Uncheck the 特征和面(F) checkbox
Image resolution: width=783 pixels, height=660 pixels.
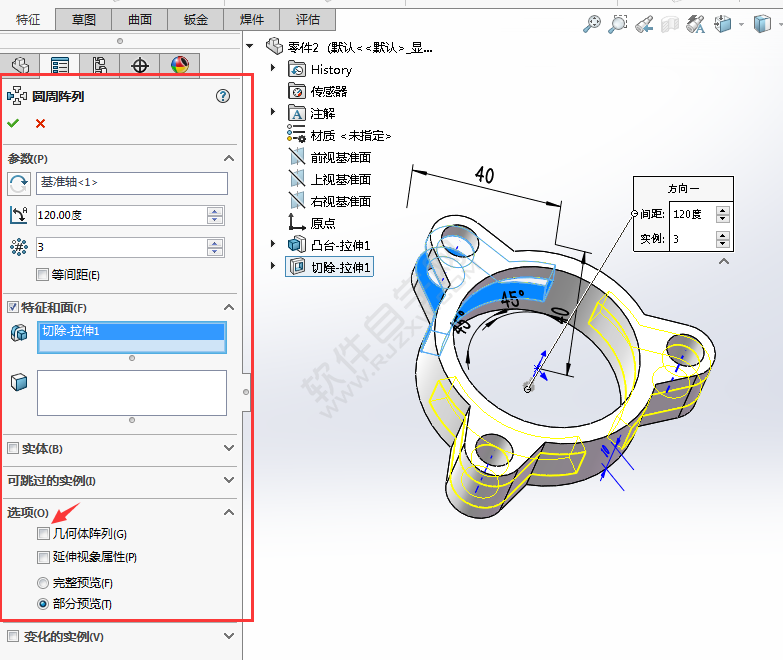click(13, 307)
